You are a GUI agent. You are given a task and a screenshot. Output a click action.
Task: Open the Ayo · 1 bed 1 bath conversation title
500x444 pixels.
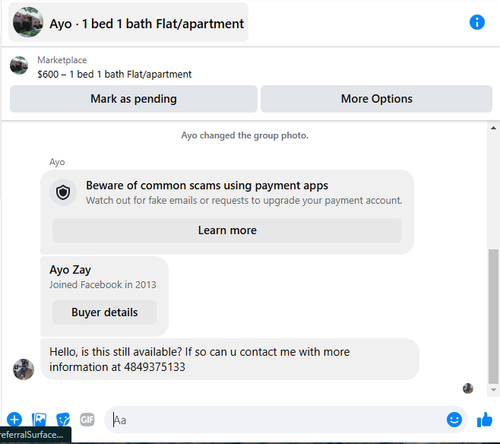[x=146, y=24]
